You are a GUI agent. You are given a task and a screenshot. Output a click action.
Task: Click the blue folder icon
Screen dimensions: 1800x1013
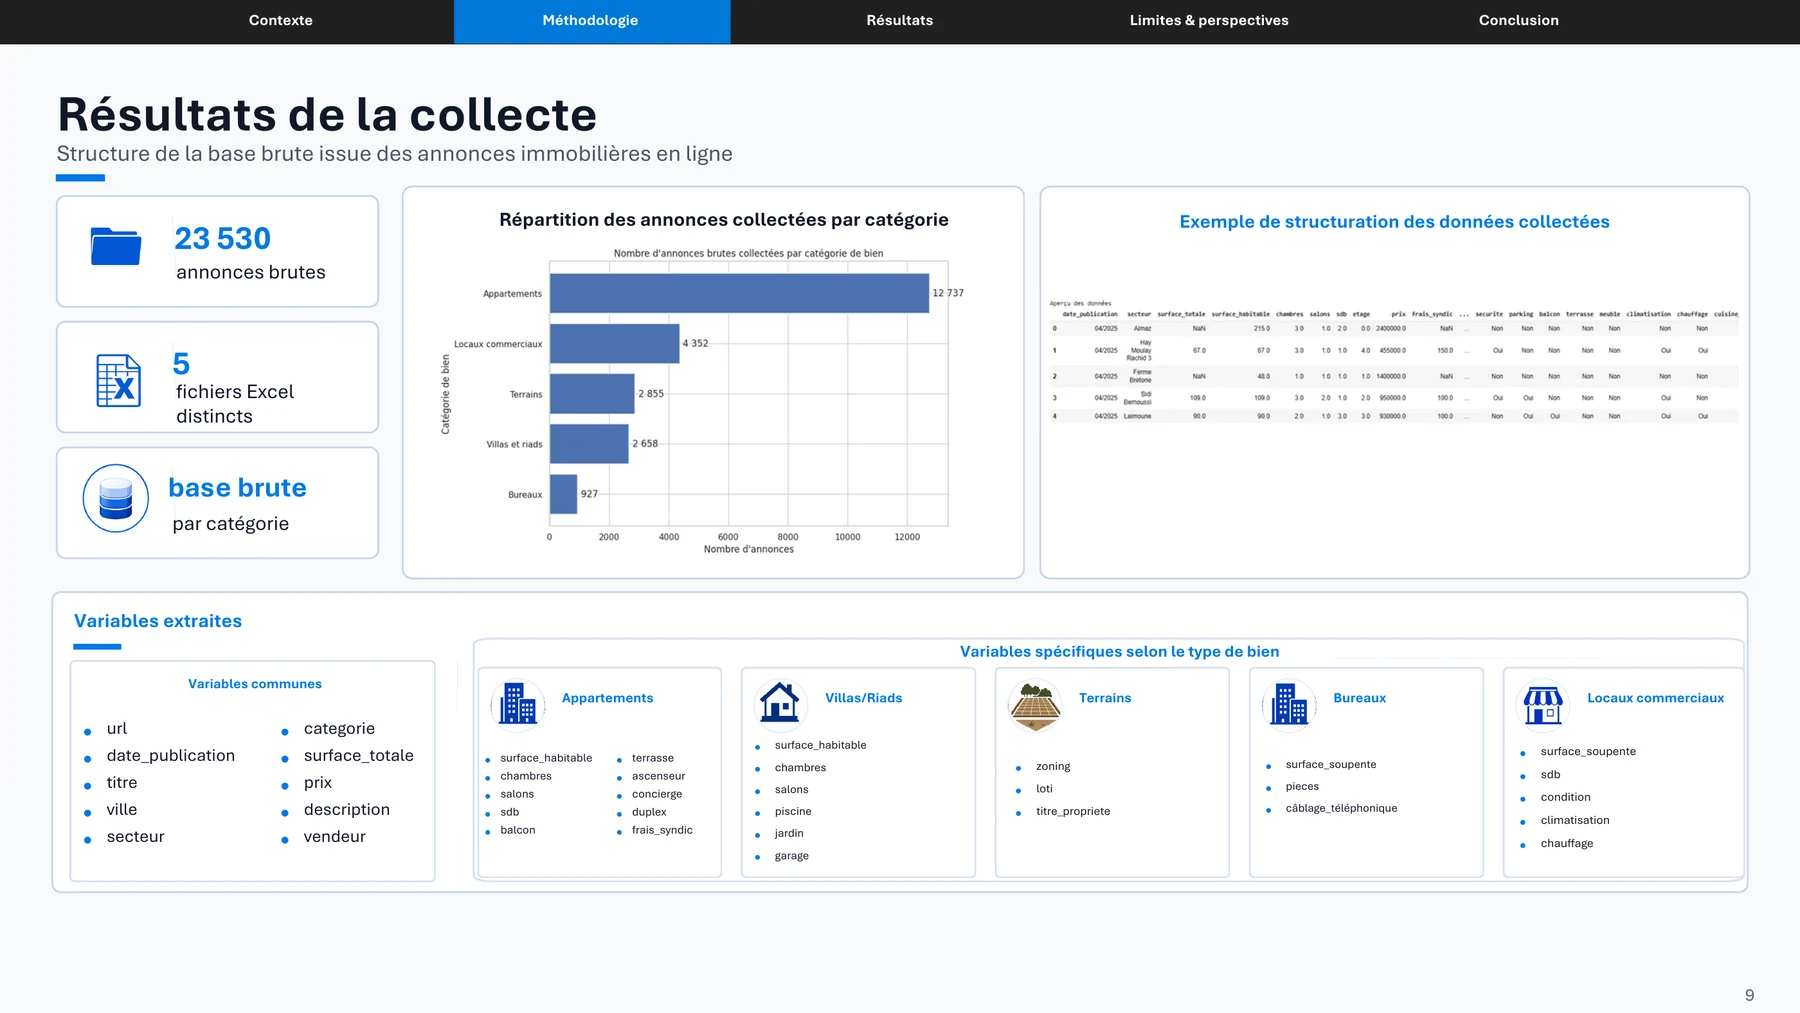point(116,246)
